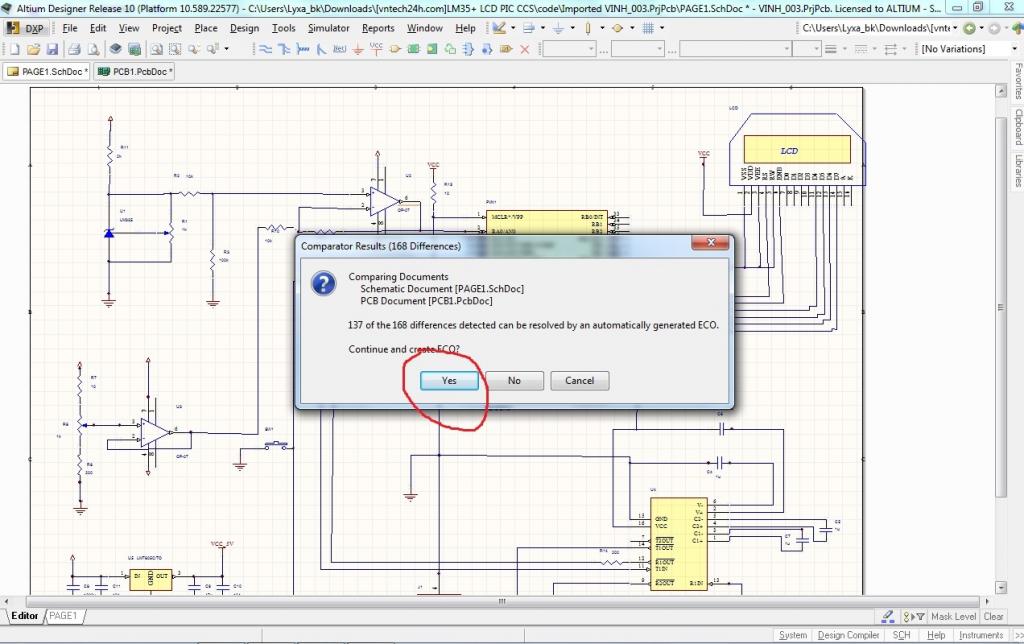Select the Place Bus Entry tool

(x=321, y=49)
